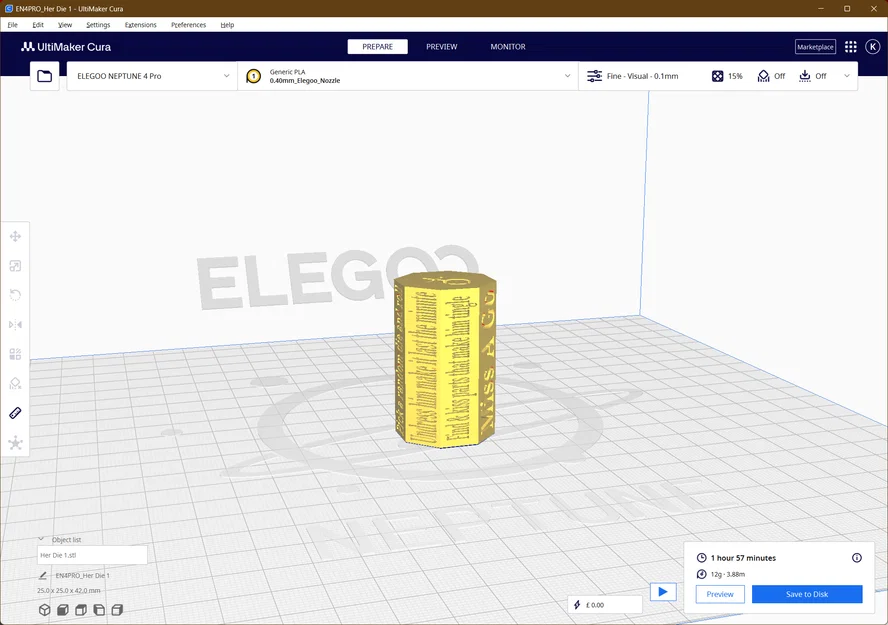Open the apps grid icon

851,47
